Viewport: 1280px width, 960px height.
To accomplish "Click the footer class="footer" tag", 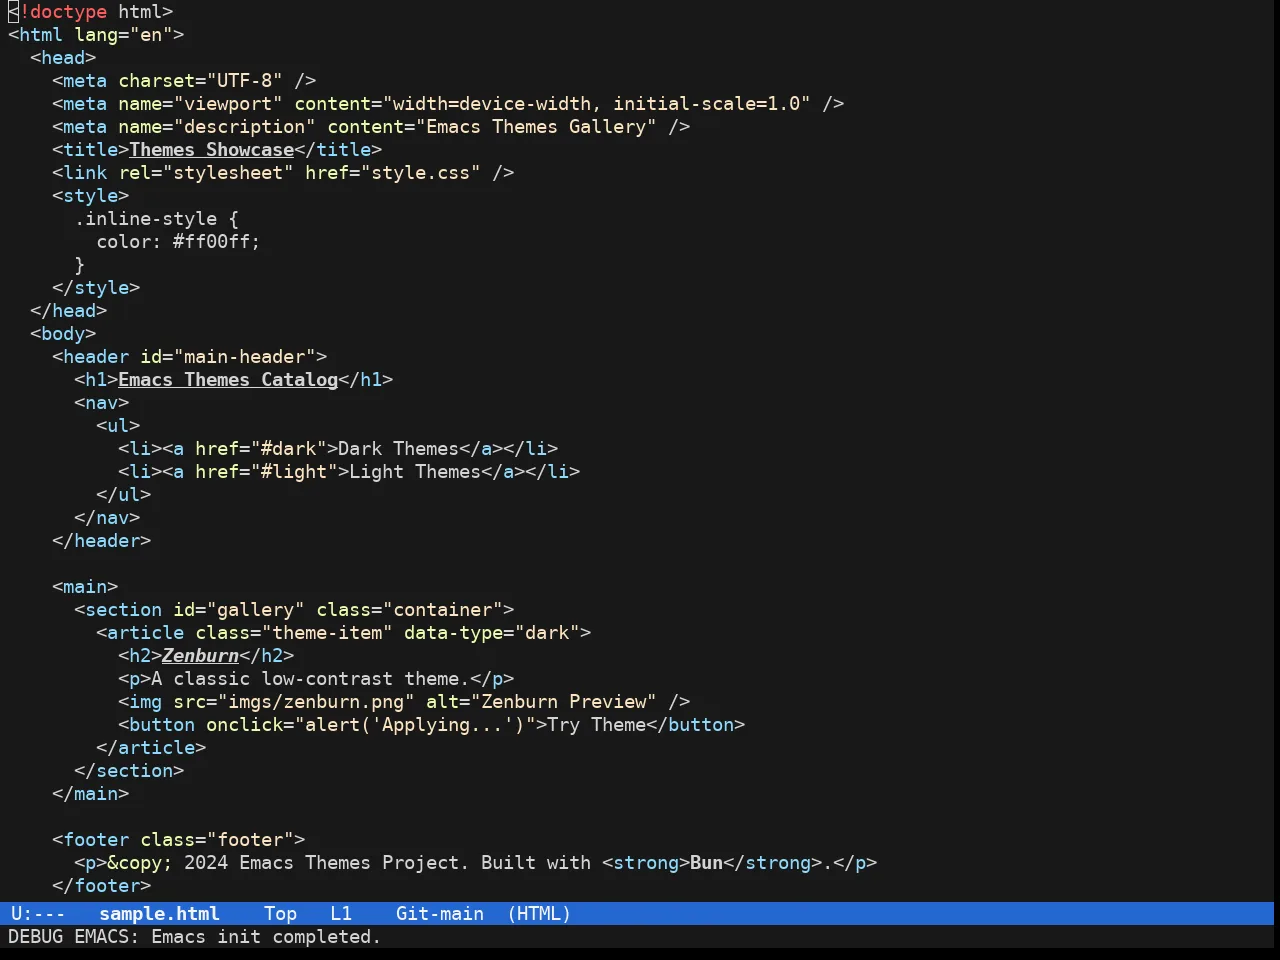I will [x=178, y=839].
